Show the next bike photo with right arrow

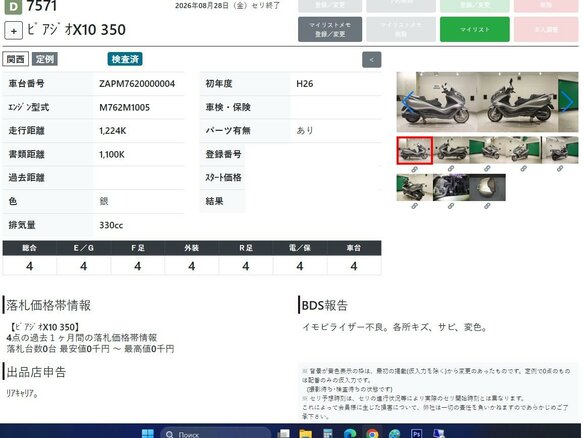tap(567, 101)
